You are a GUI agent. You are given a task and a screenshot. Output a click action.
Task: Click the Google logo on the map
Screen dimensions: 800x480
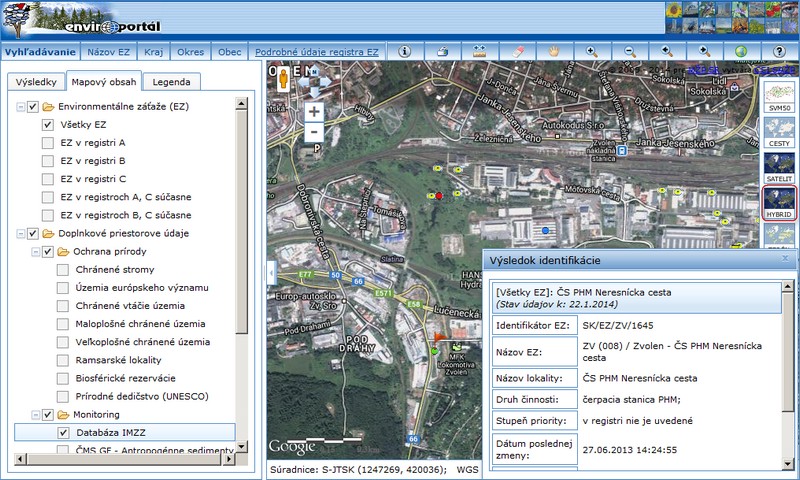click(292, 447)
